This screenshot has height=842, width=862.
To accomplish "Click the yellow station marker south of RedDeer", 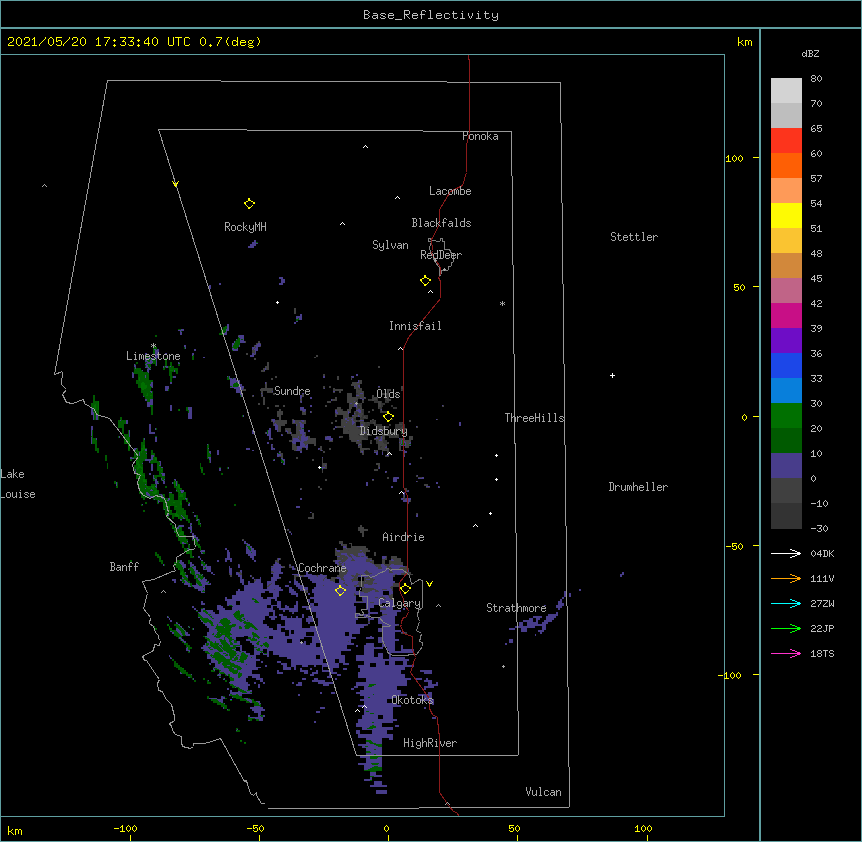I will [426, 281].
